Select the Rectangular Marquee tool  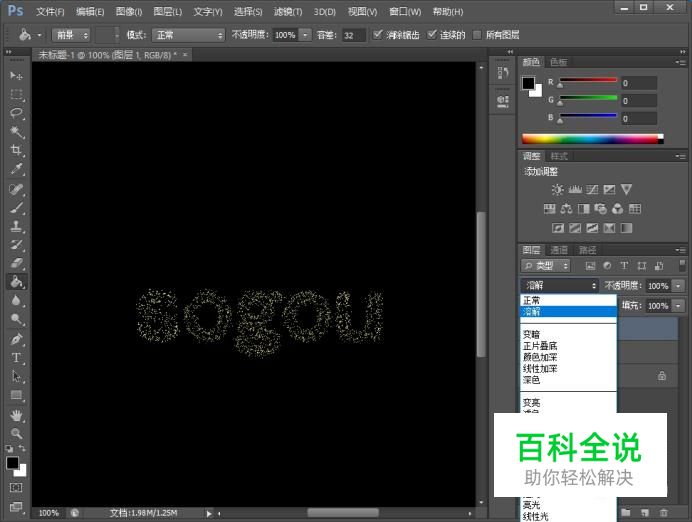click(x=16, y=94)
